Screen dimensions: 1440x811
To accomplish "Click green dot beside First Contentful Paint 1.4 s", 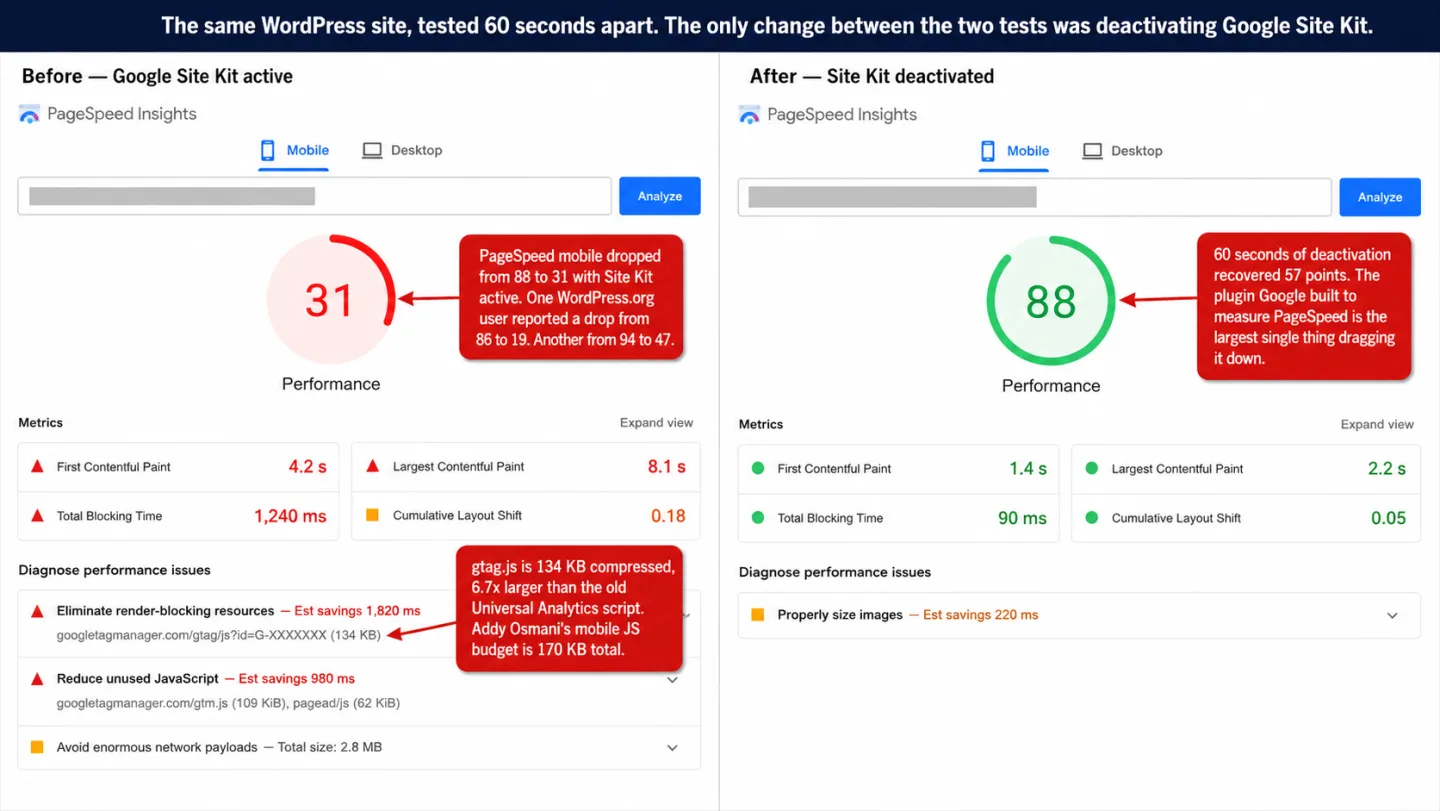I will 757,468.
